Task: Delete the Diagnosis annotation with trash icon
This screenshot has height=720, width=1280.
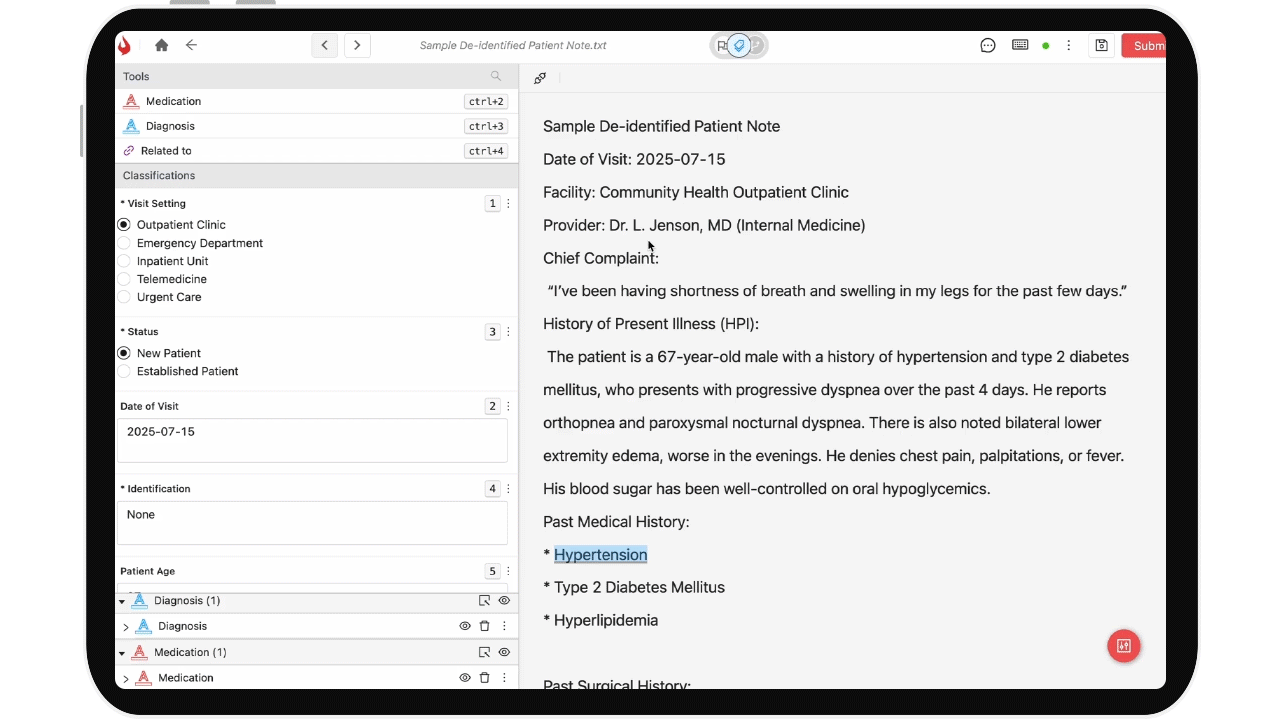Action: point(485,626)
